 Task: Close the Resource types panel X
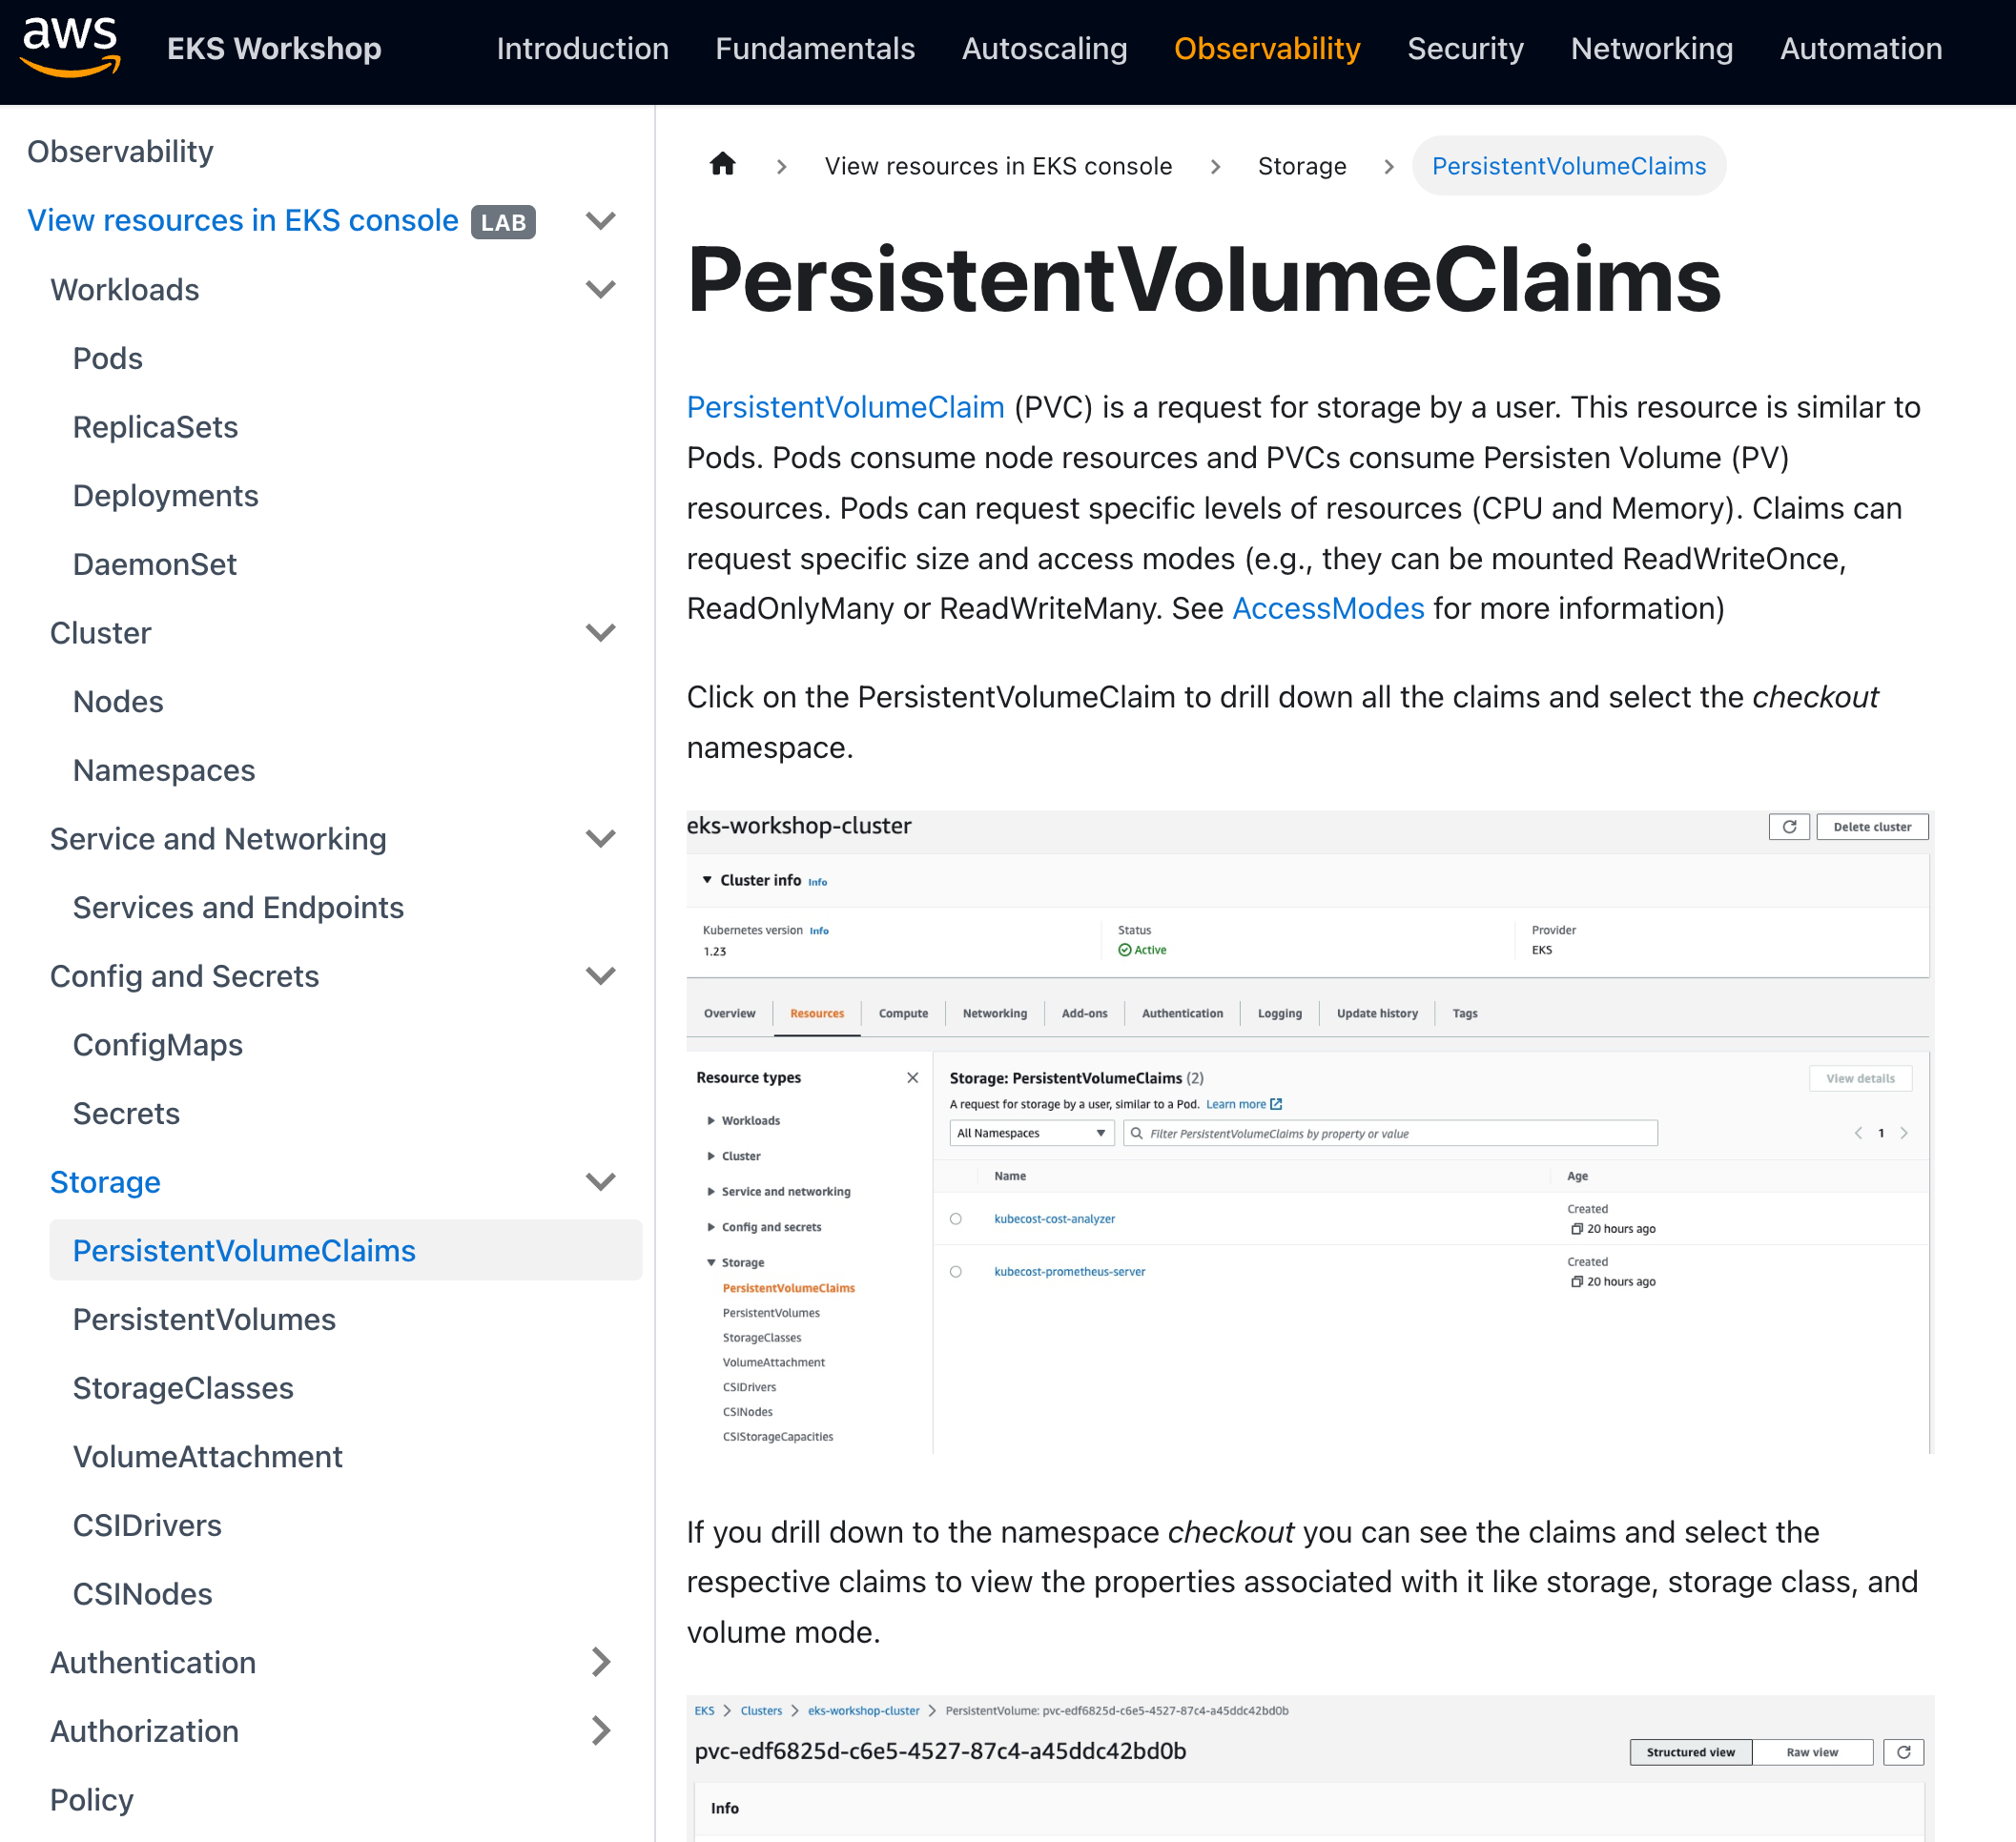click(912, 1078)
